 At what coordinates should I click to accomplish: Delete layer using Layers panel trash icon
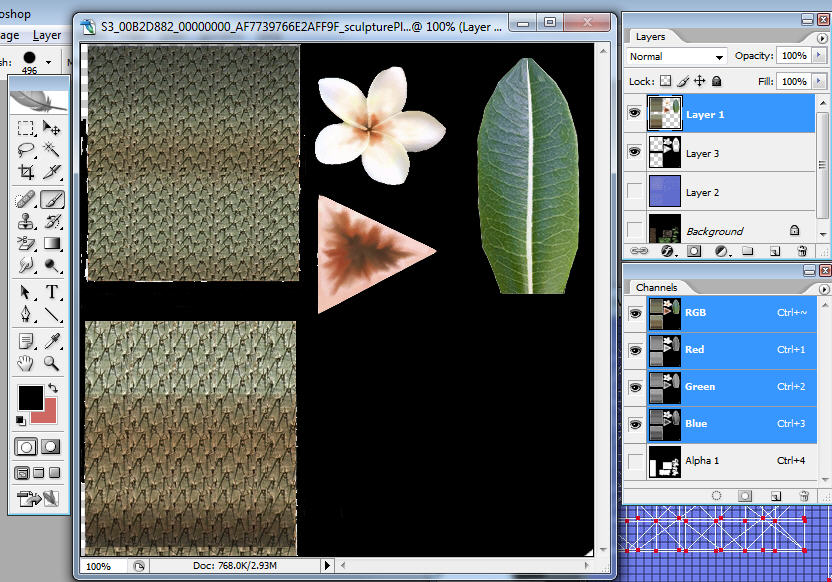click(x=803, y=251)
